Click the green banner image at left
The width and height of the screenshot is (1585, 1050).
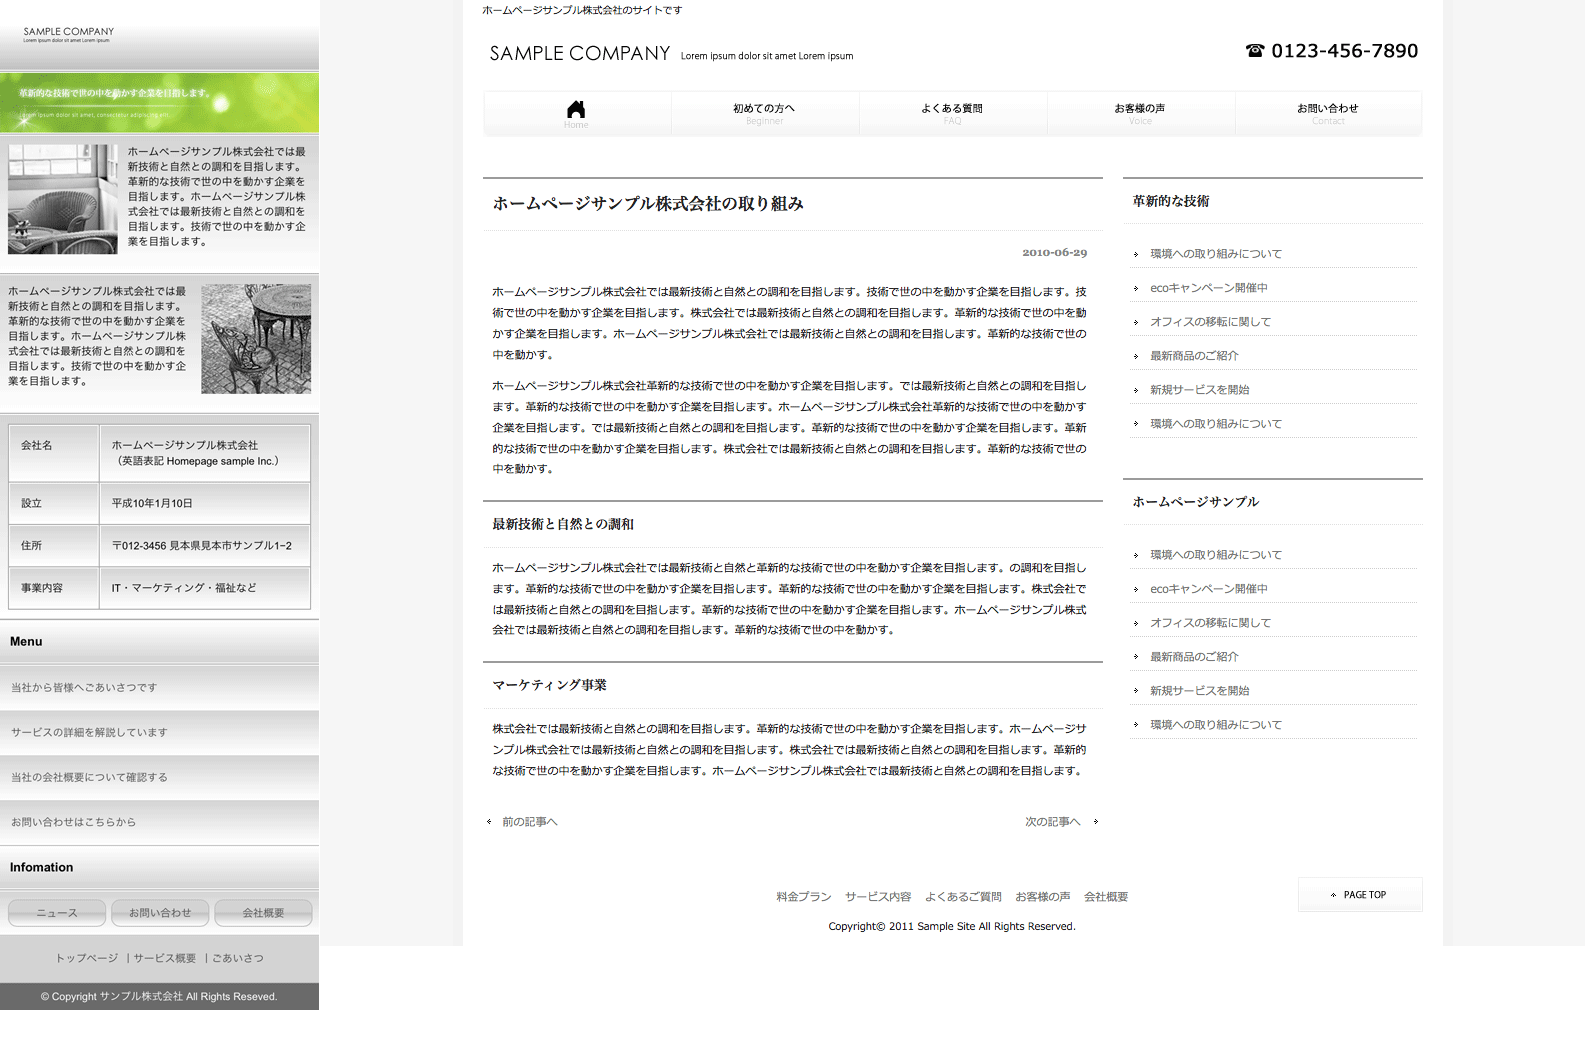click(x=160, y=102)
